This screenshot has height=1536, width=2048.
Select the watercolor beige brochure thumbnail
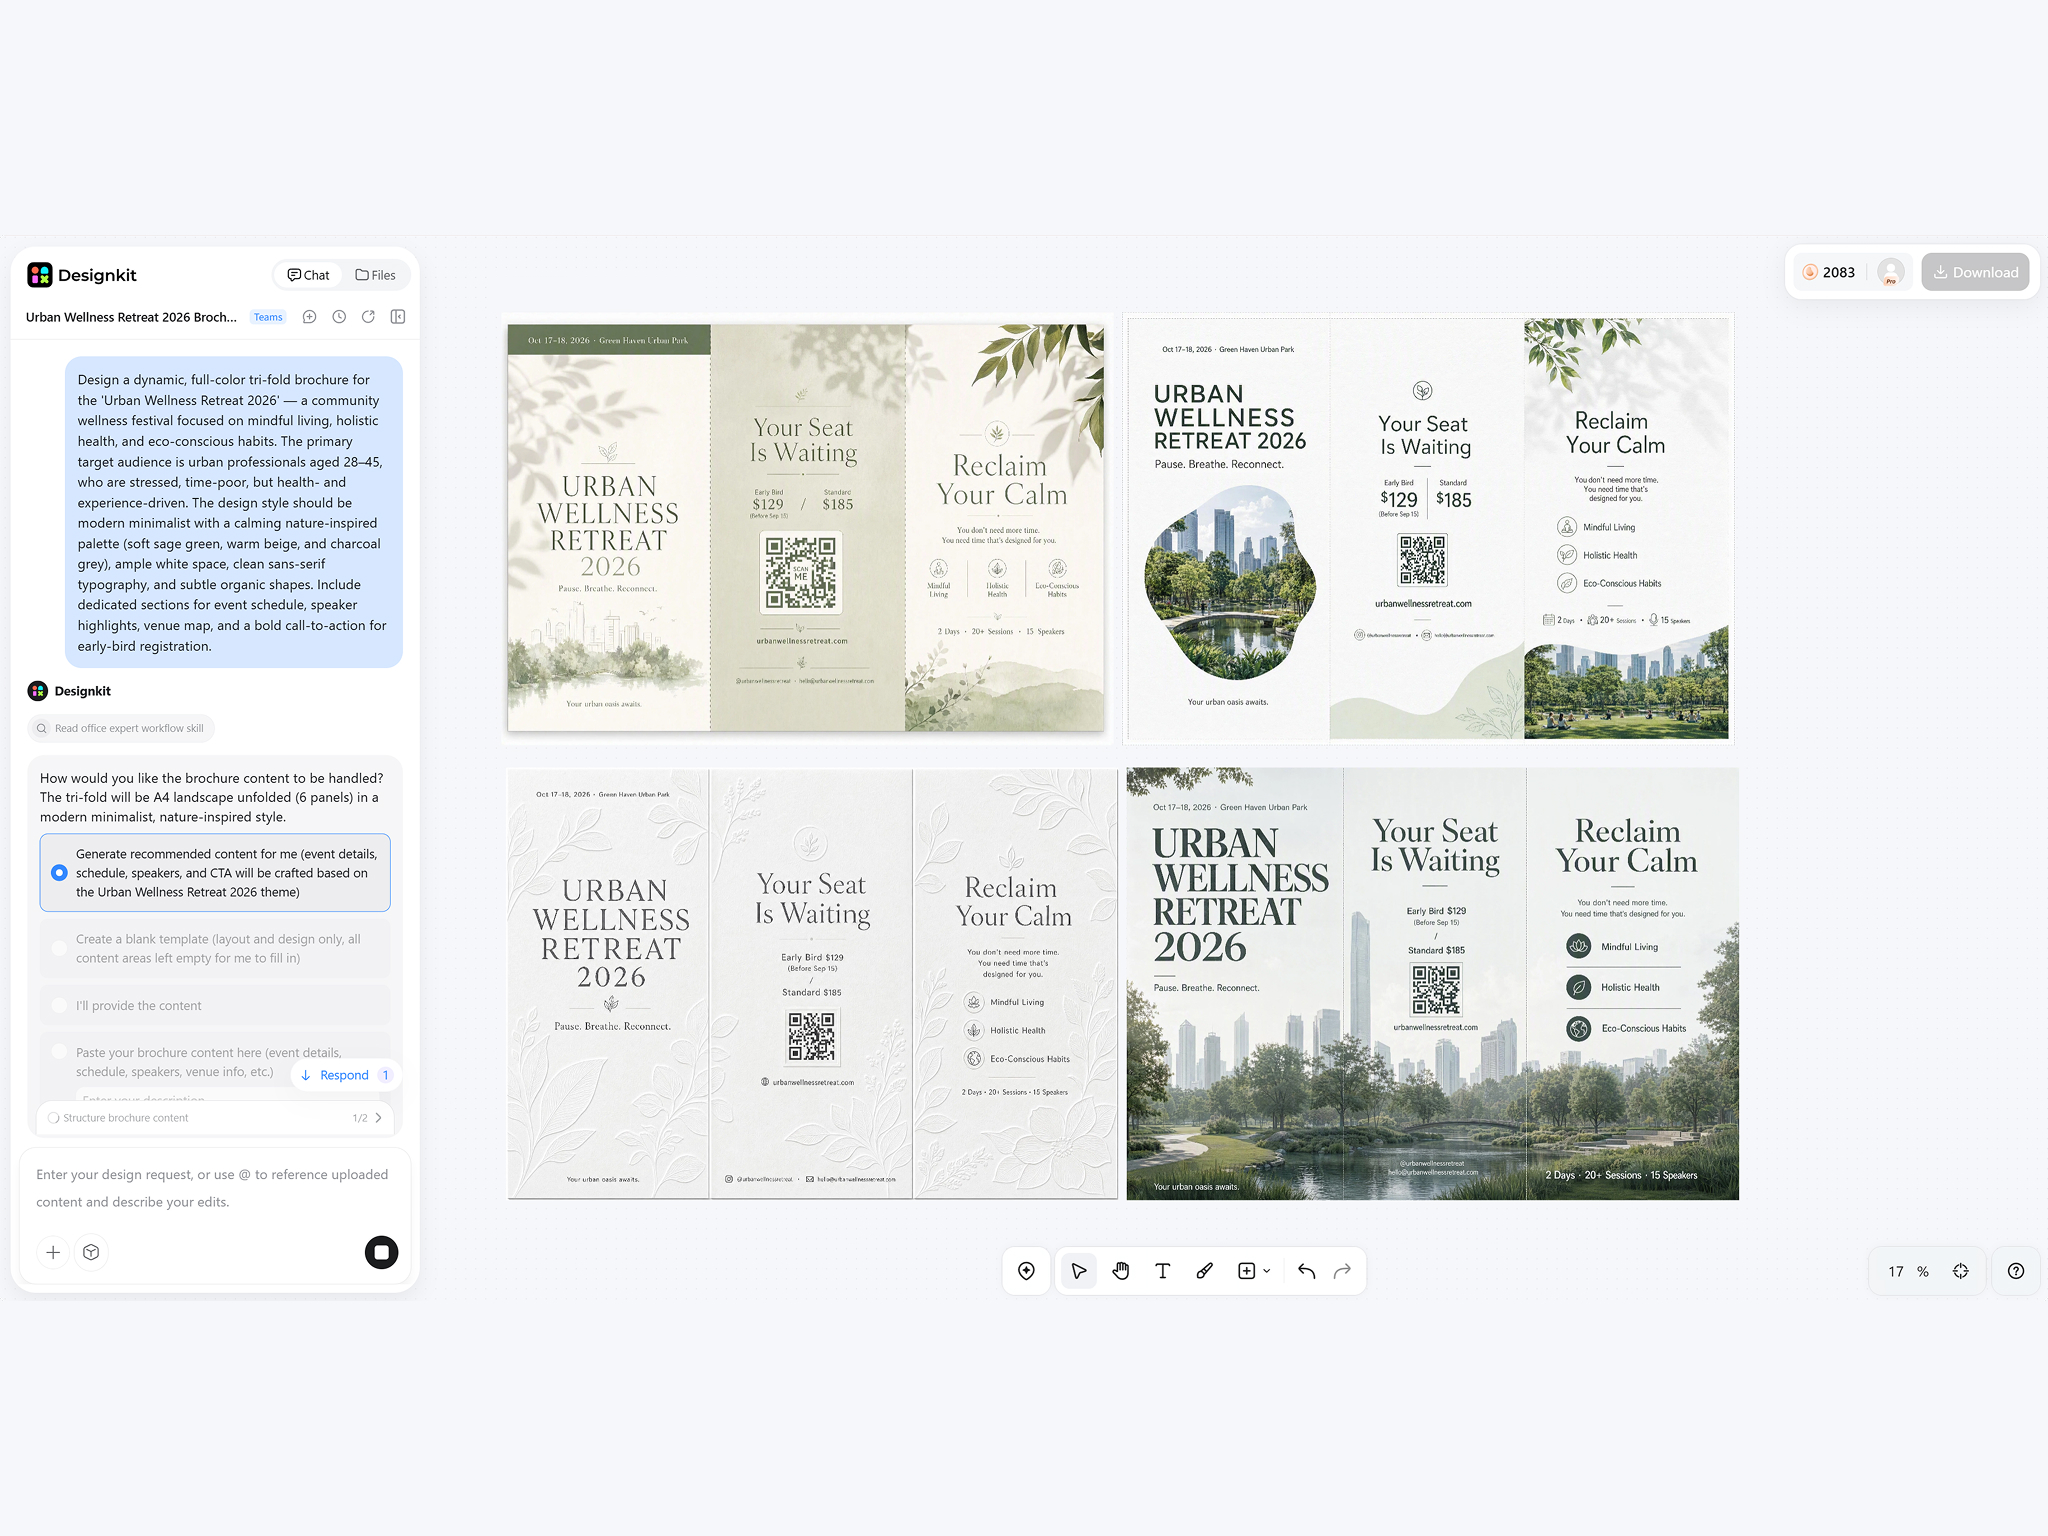pos(806,527)
